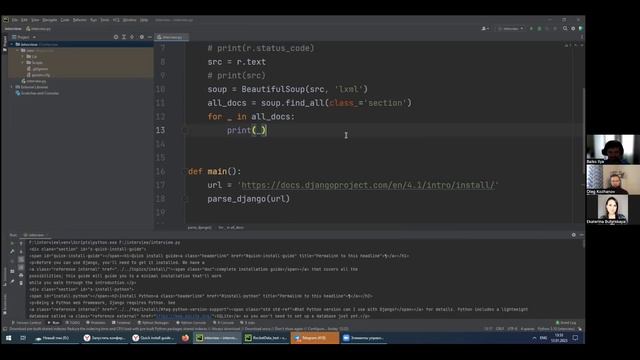Open the View menu
Viewport: 640px width, 360px height.
coord(36,20)
